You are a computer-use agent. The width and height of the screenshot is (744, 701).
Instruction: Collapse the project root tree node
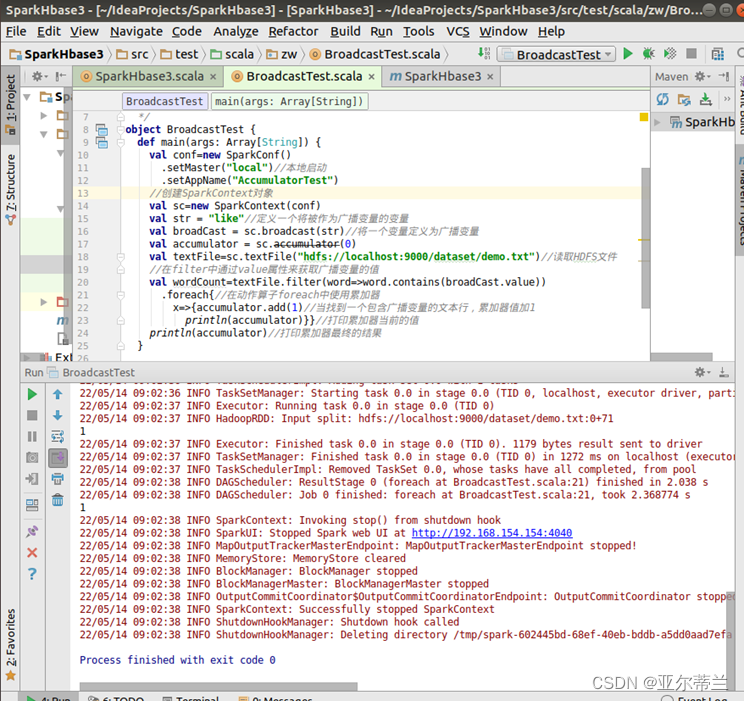[27, 97]
